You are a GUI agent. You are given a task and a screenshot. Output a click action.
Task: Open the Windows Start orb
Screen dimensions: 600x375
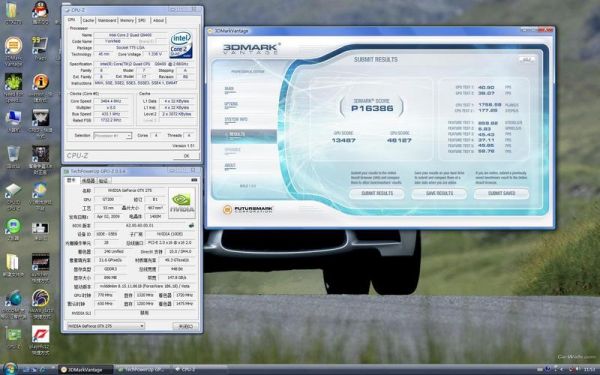(x=10, y=369)
